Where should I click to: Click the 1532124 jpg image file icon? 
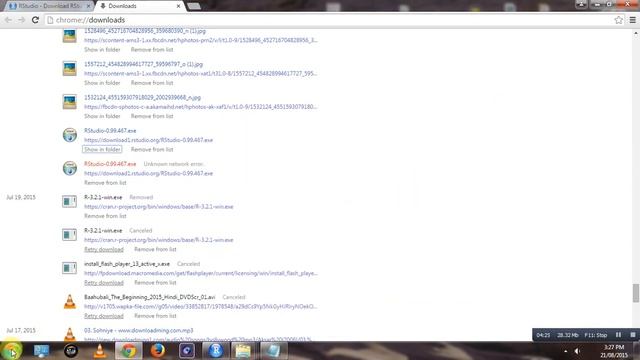pyautogui.click(x=70, y=102)
